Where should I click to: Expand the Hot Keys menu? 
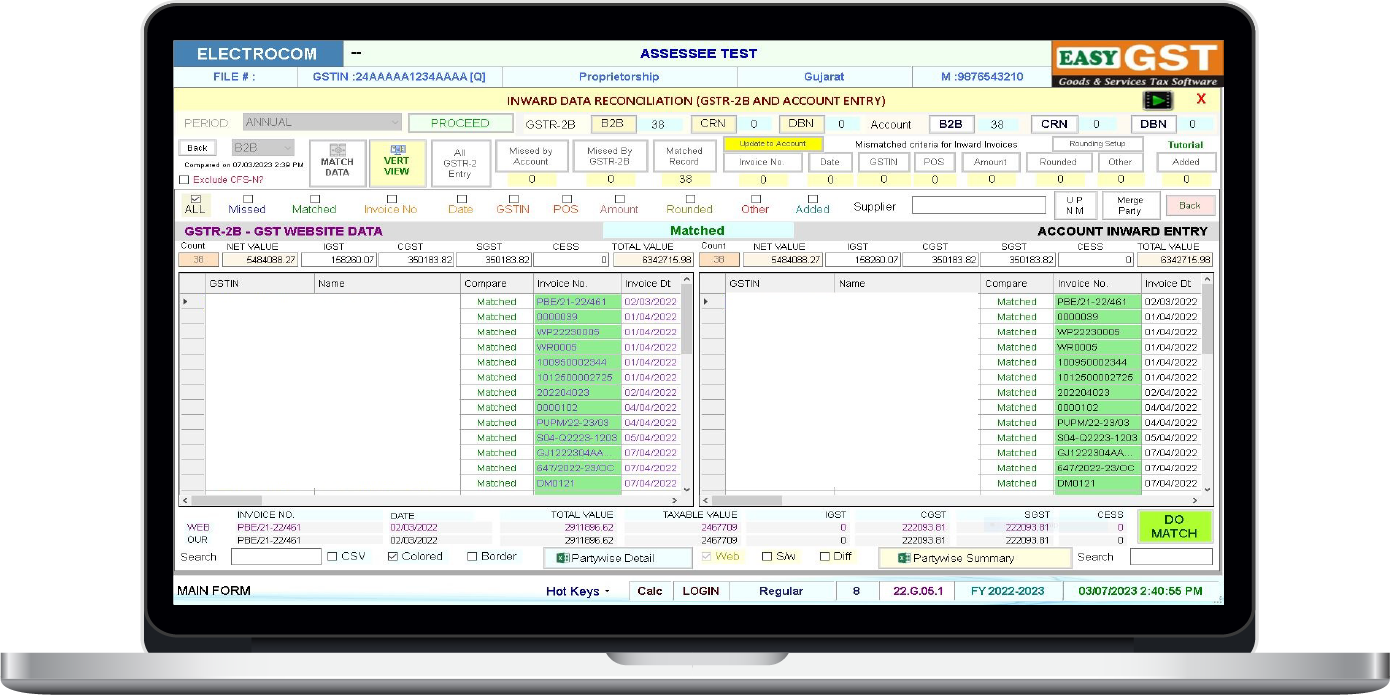click(577, 591)
